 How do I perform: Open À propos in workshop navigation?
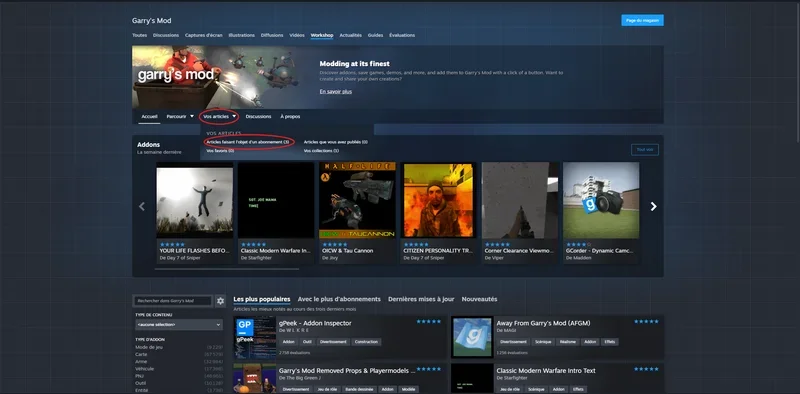point(290,116)
